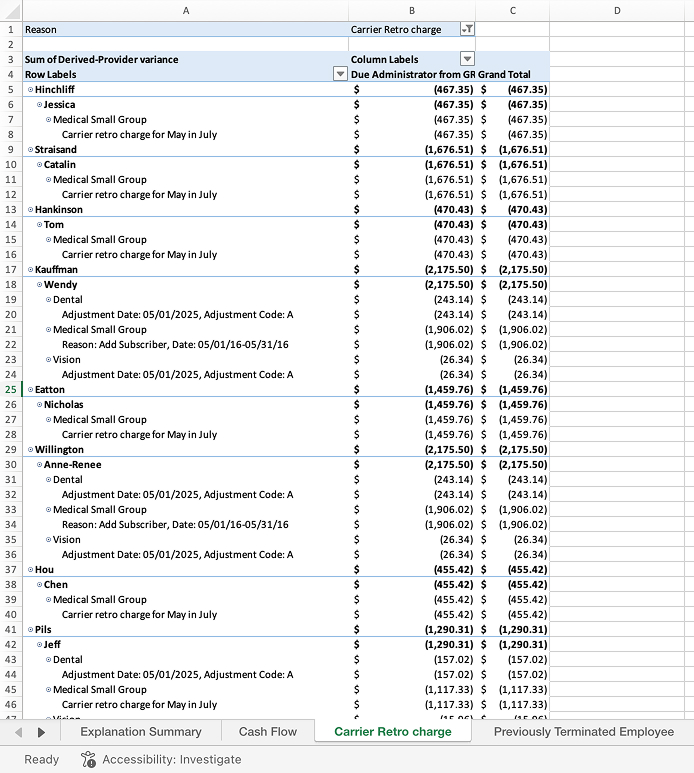Collapse Vision in row 35

pyautogui.click(x=48, y=539)
